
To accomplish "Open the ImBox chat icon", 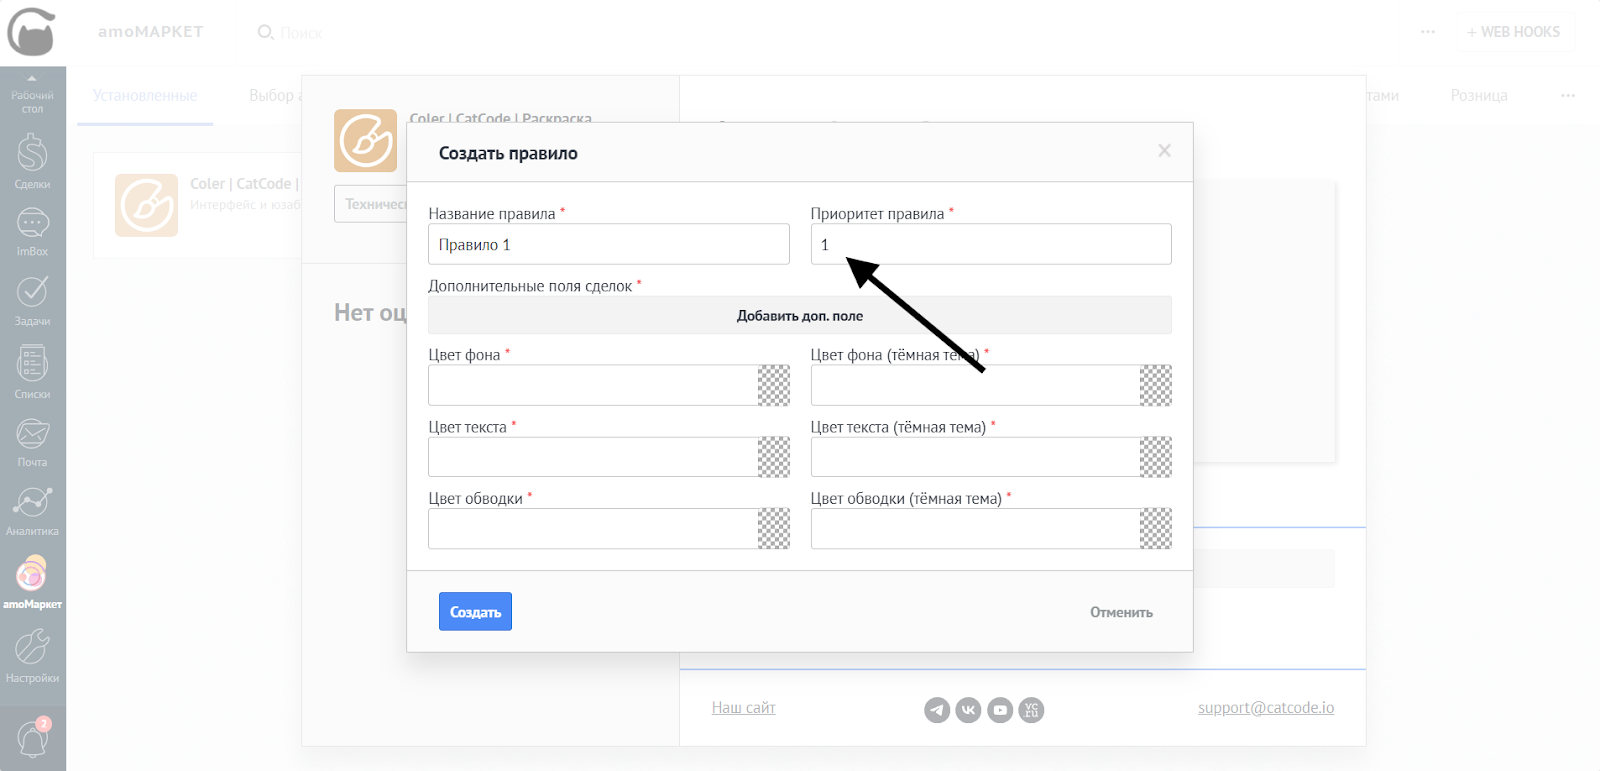I will click(32, 229).
